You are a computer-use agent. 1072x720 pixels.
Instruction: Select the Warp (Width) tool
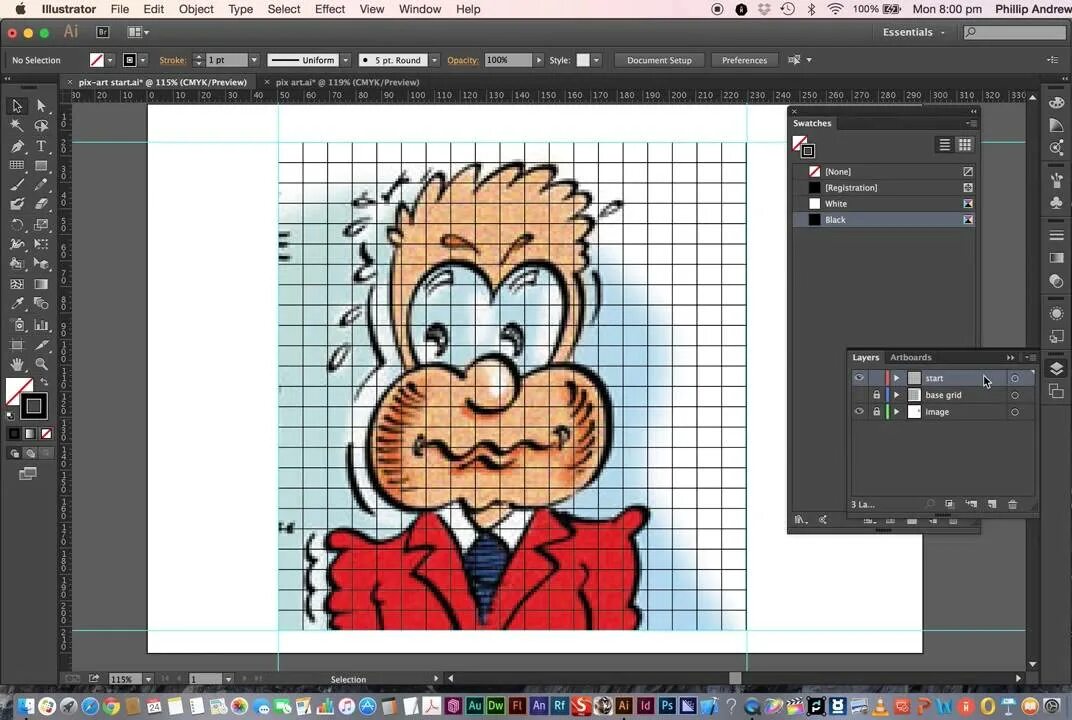click(17, 244)
